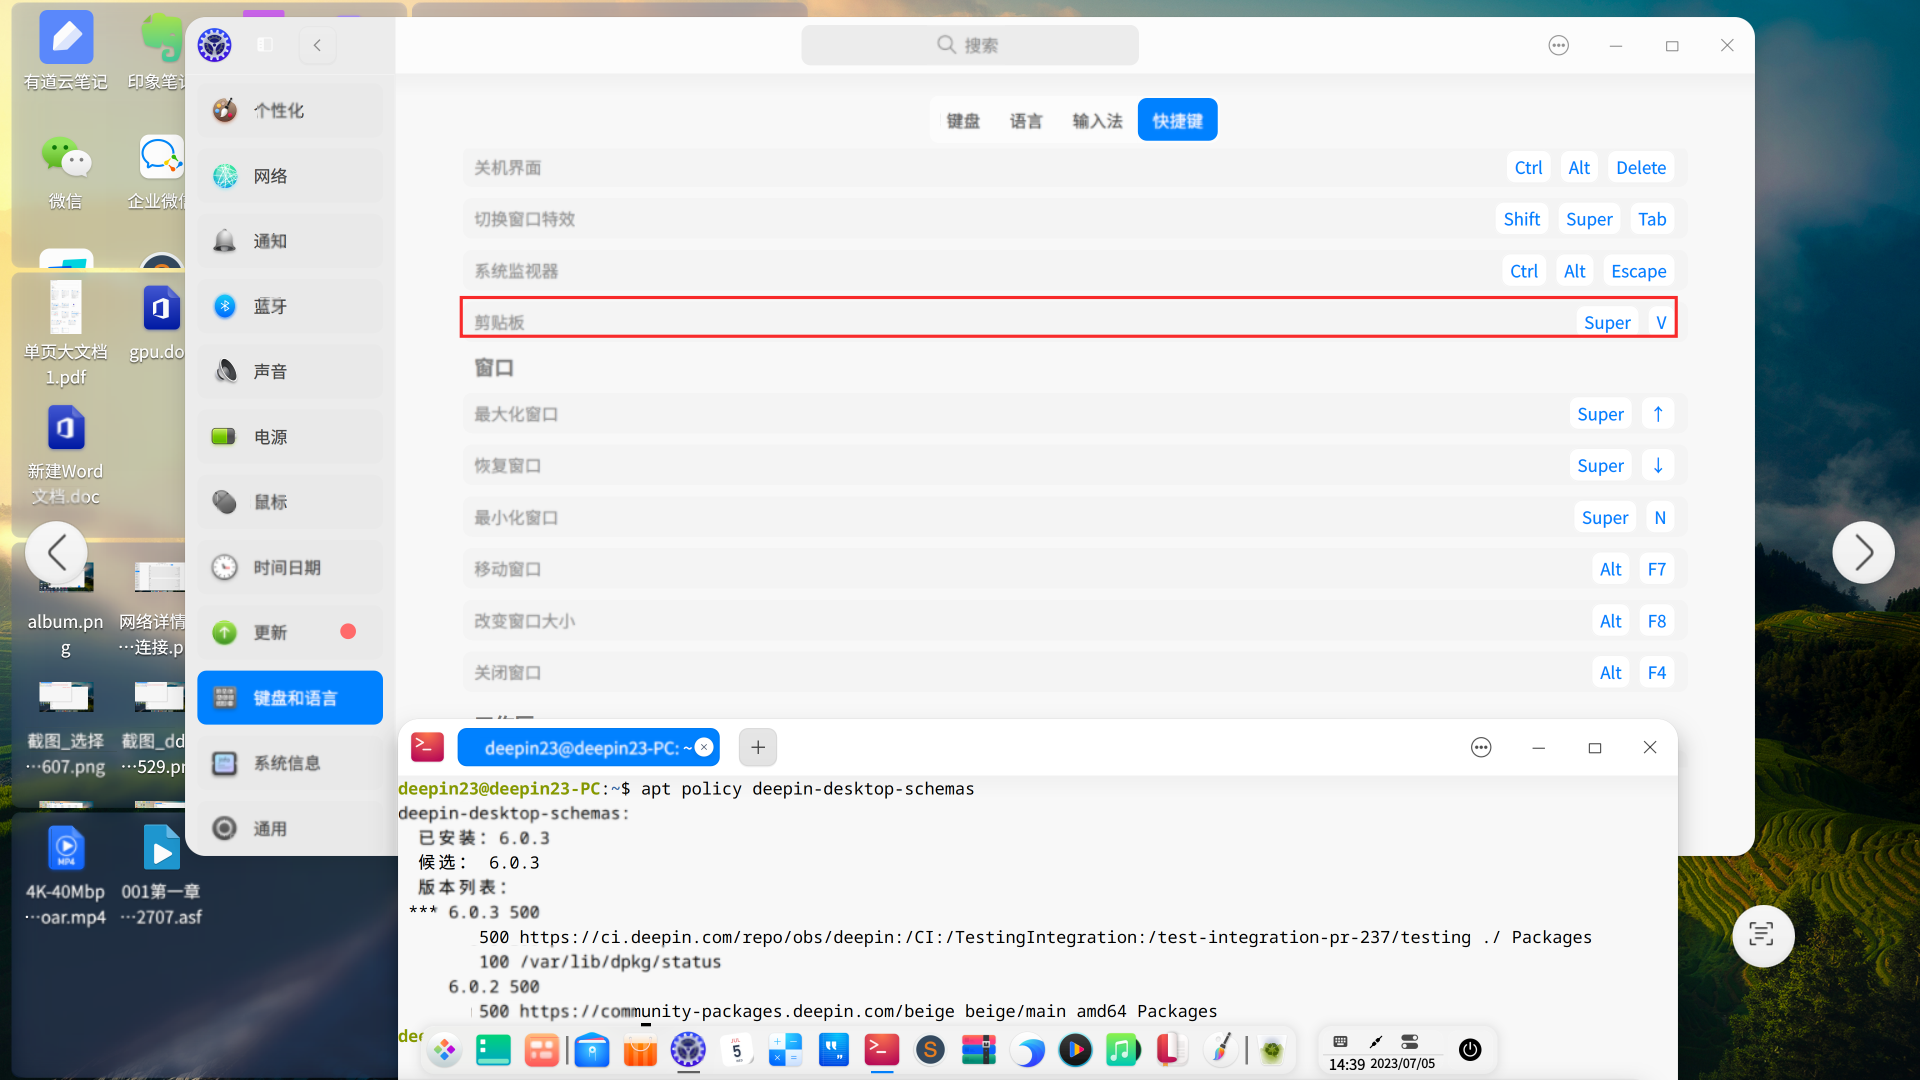Click the back arrow in Control Center

(317, 45)
